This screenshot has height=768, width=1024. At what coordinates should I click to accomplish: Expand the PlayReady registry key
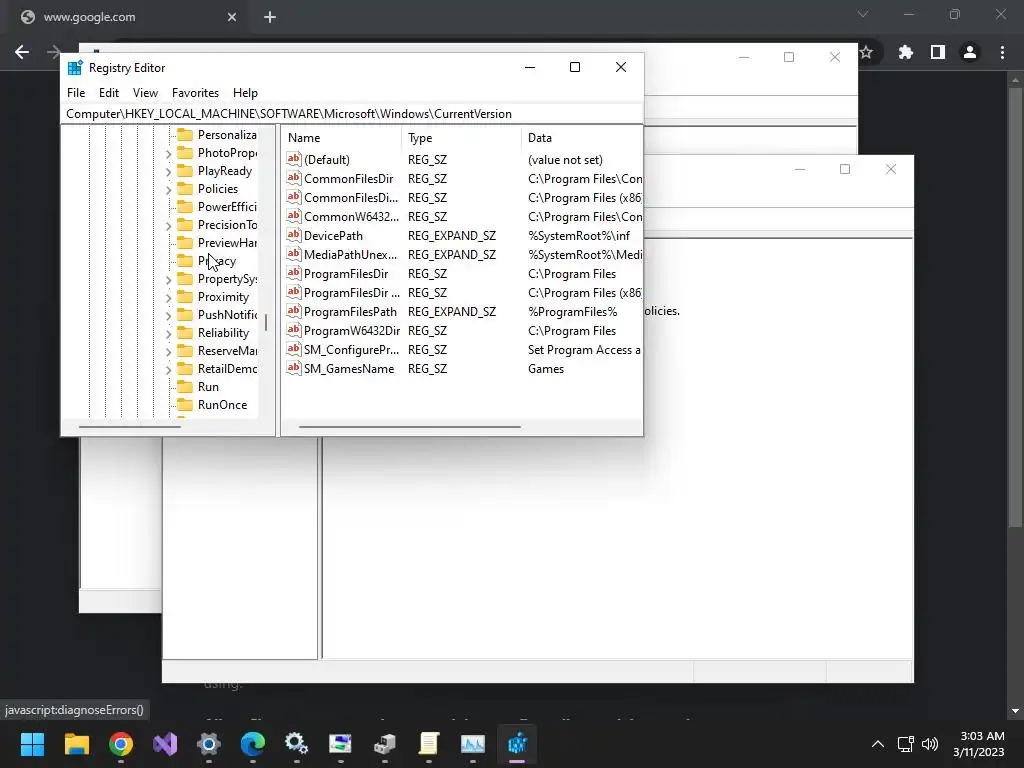pyautogui.click(x=168, y=172)
